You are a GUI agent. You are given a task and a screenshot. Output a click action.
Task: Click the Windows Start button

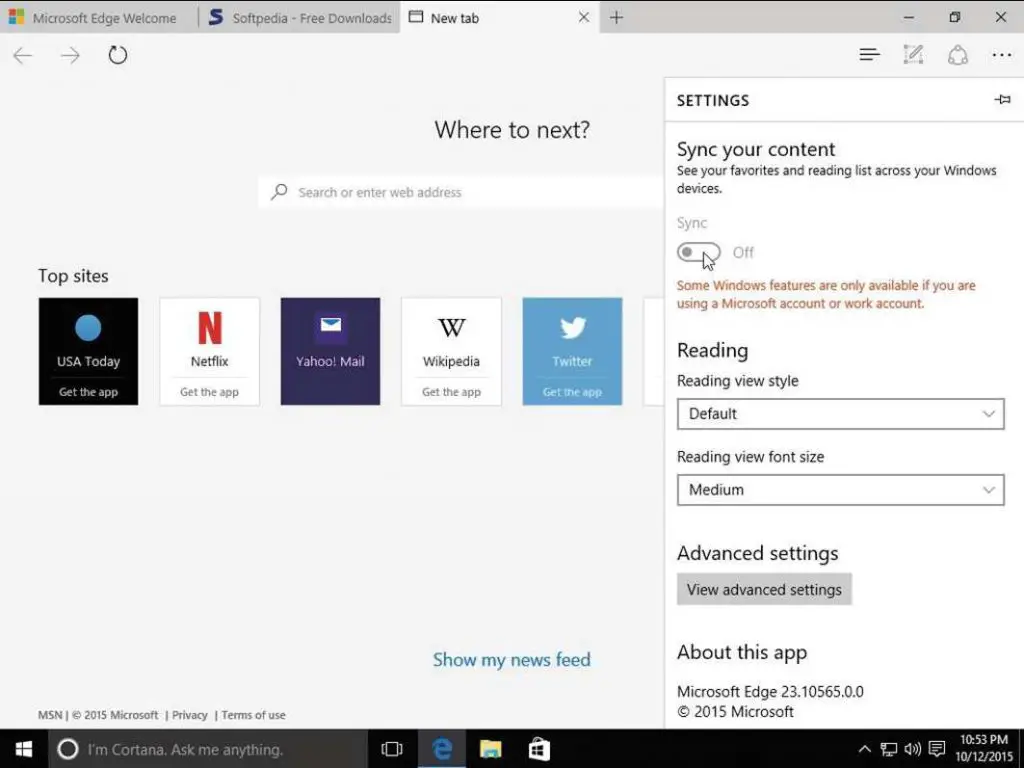coord(24,749)
